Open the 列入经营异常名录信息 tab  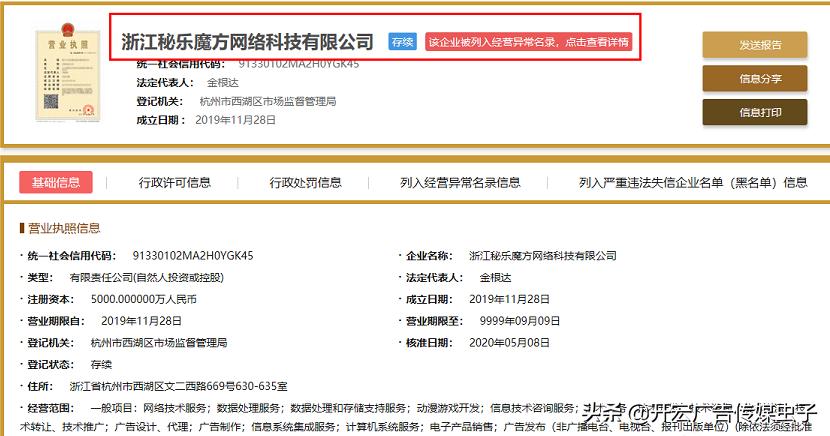460,183
